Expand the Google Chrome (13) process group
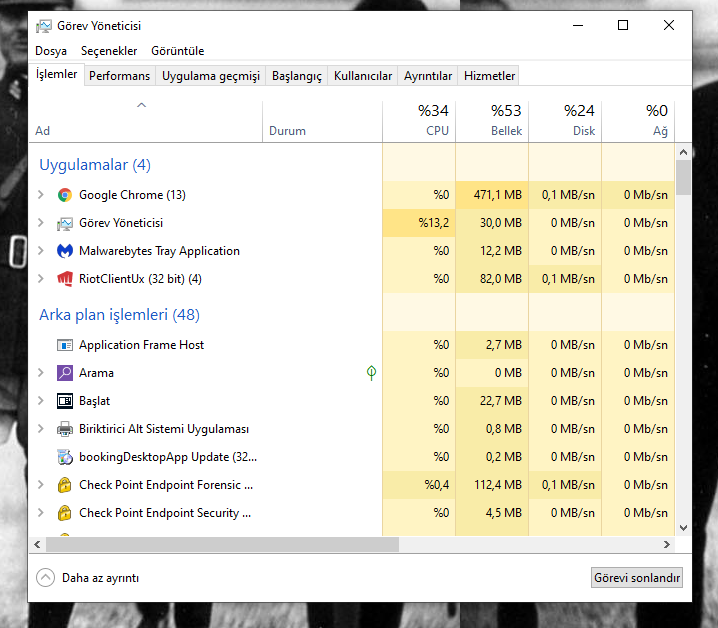The height and width of the screenshot is (628, 718). point(41,195)
